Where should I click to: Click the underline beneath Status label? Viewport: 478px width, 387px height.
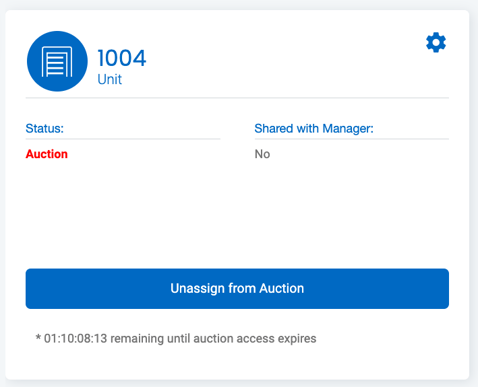[x=123, y=139]
